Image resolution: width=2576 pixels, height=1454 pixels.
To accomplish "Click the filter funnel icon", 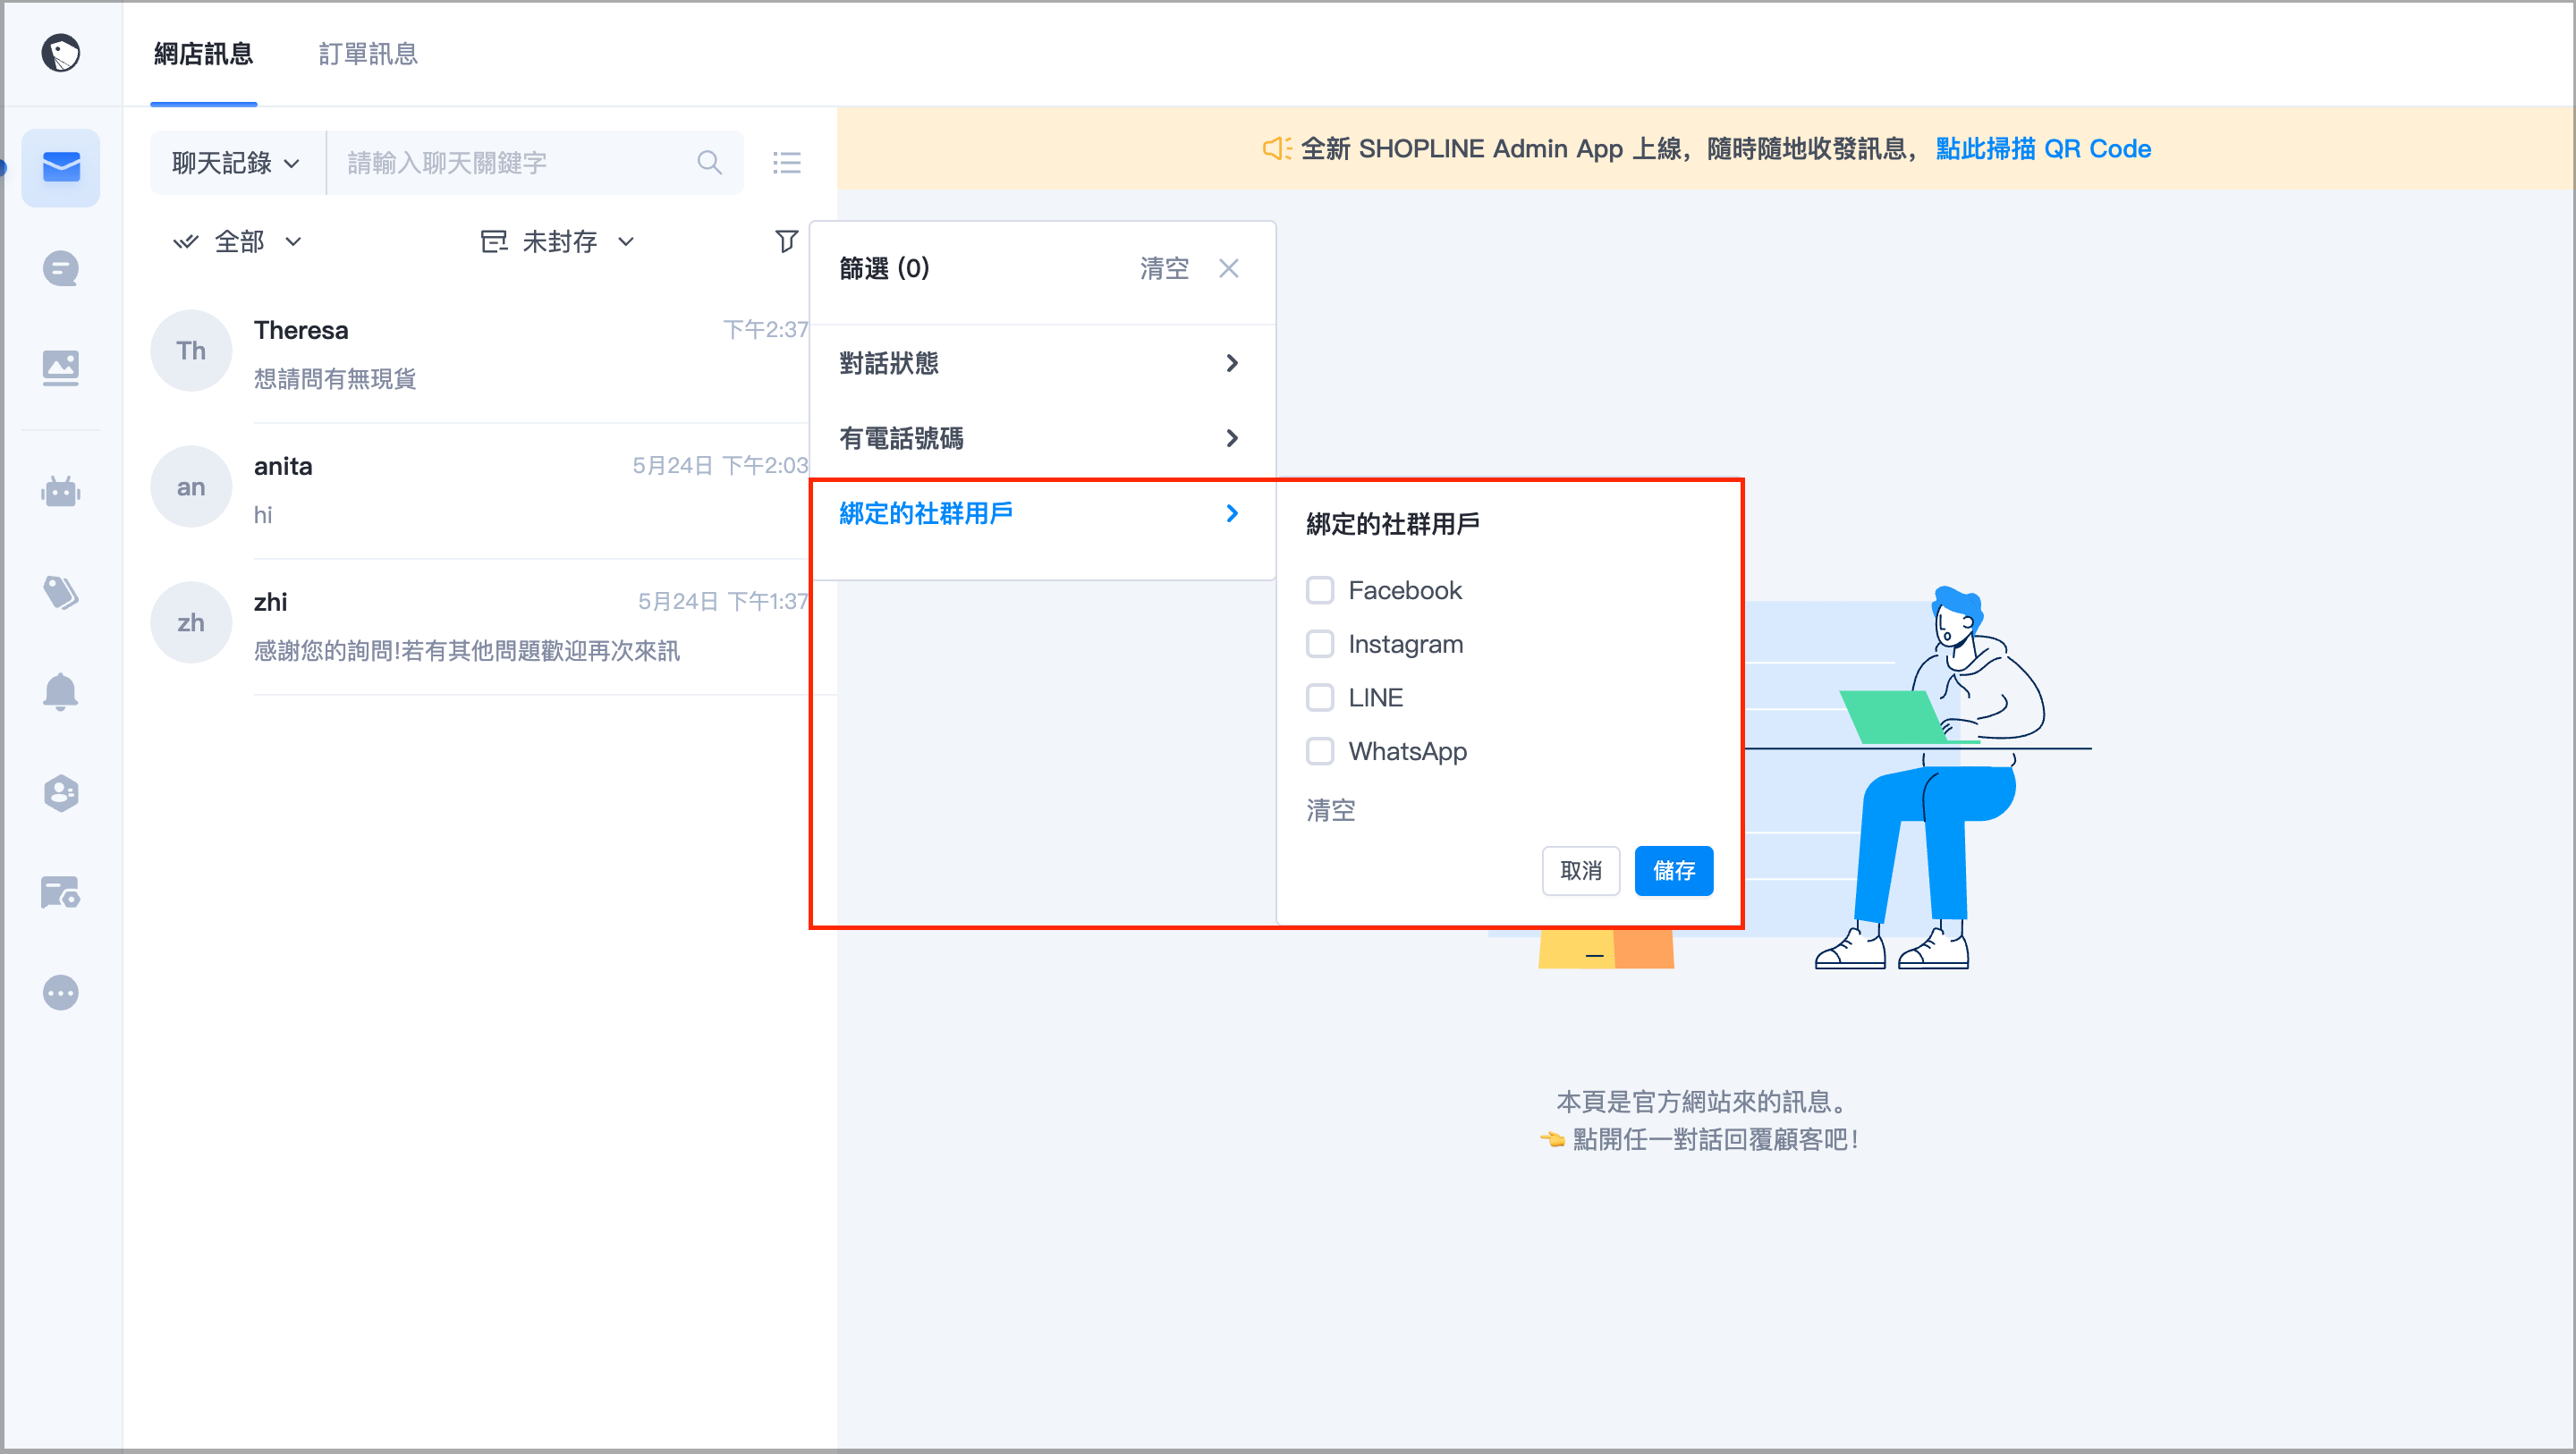I will coord(787,241).
